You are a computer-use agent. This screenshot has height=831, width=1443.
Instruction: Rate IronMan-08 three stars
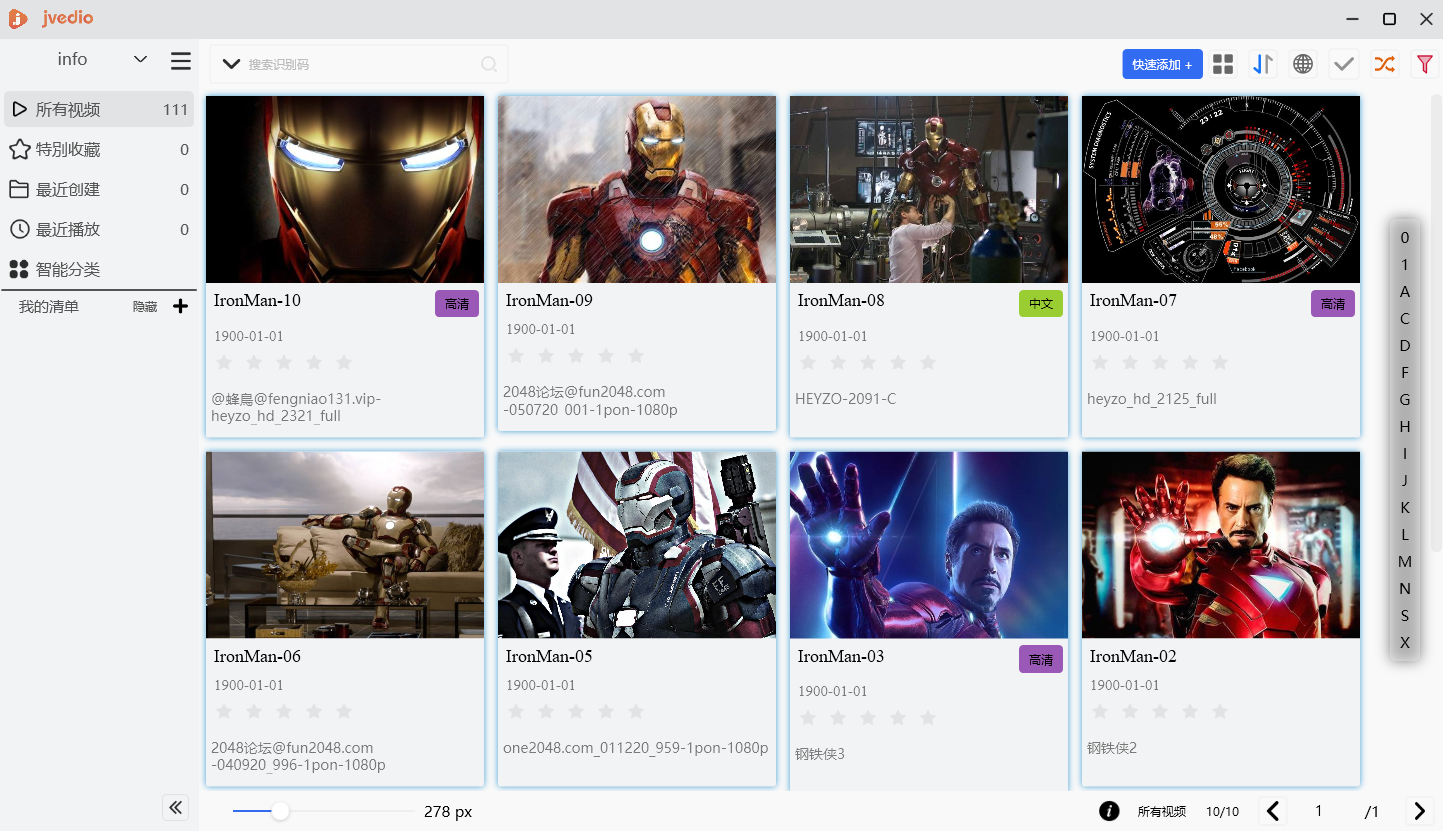(868, 362)
